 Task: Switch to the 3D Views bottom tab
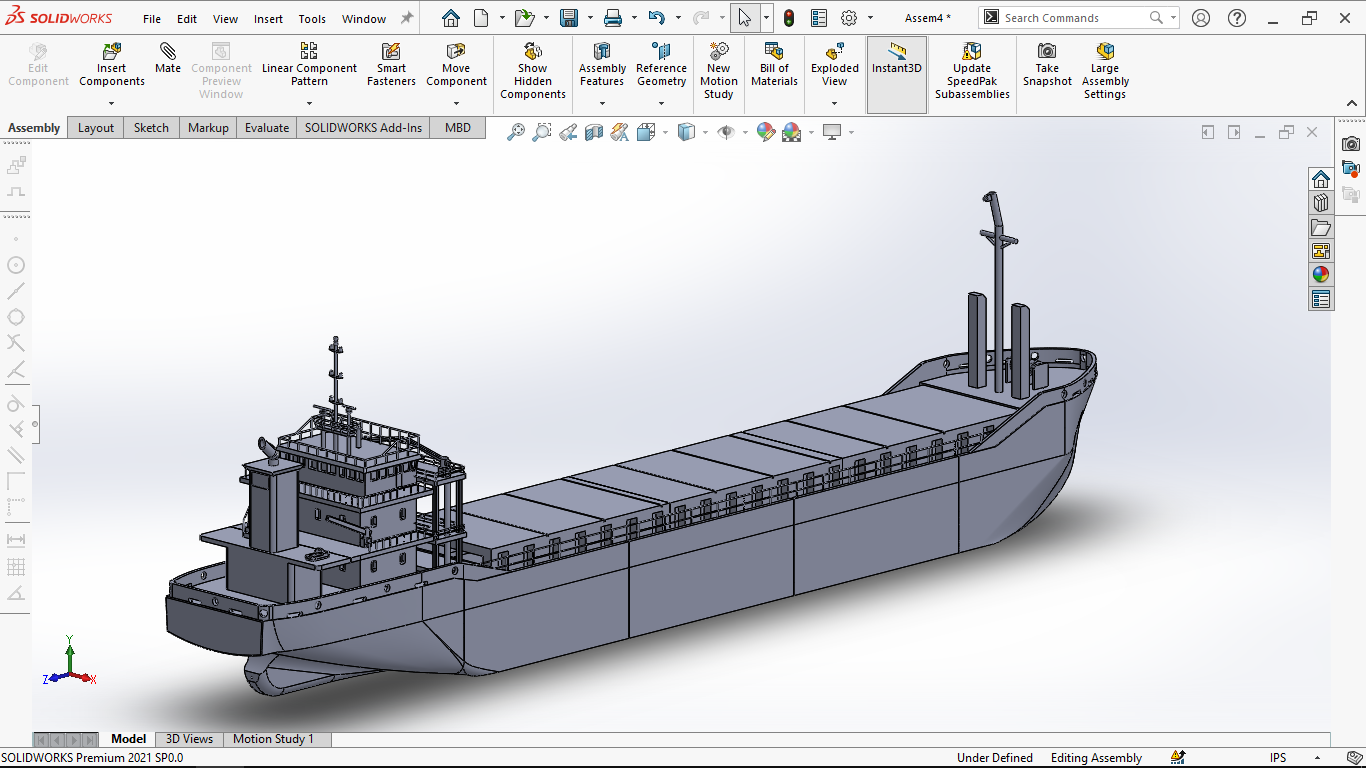click(x=189, y=739)
